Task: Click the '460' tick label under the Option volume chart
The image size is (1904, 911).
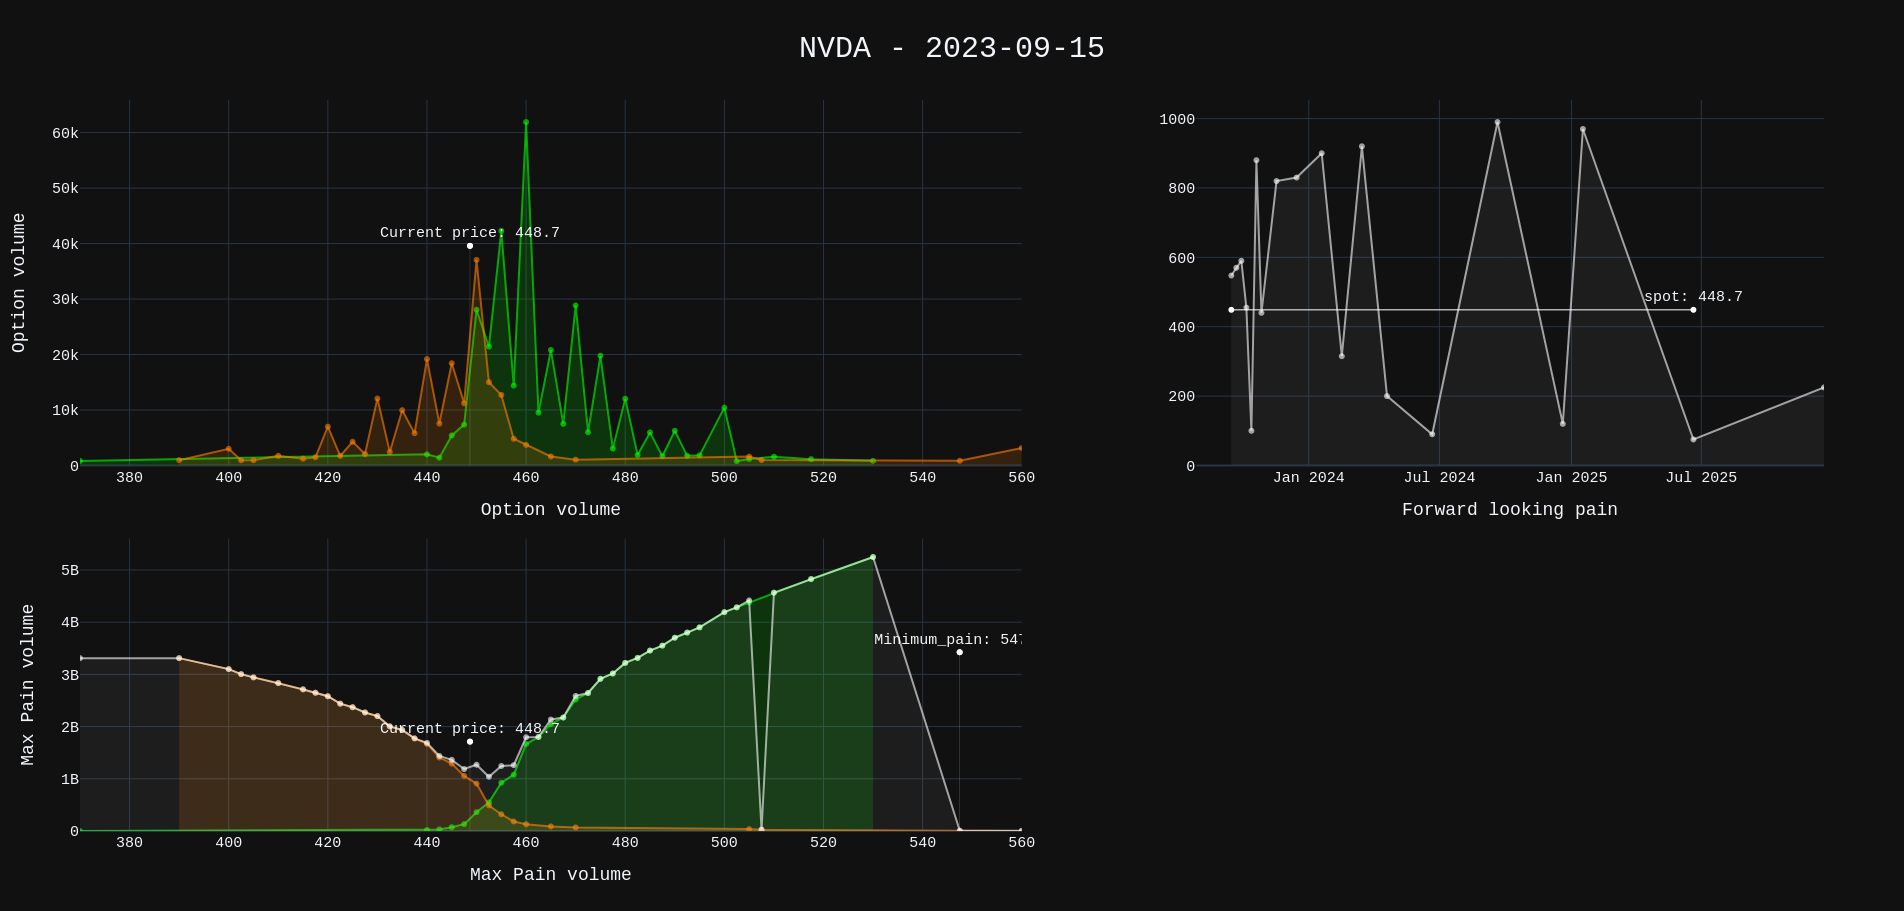Action: tap(526, 477)
